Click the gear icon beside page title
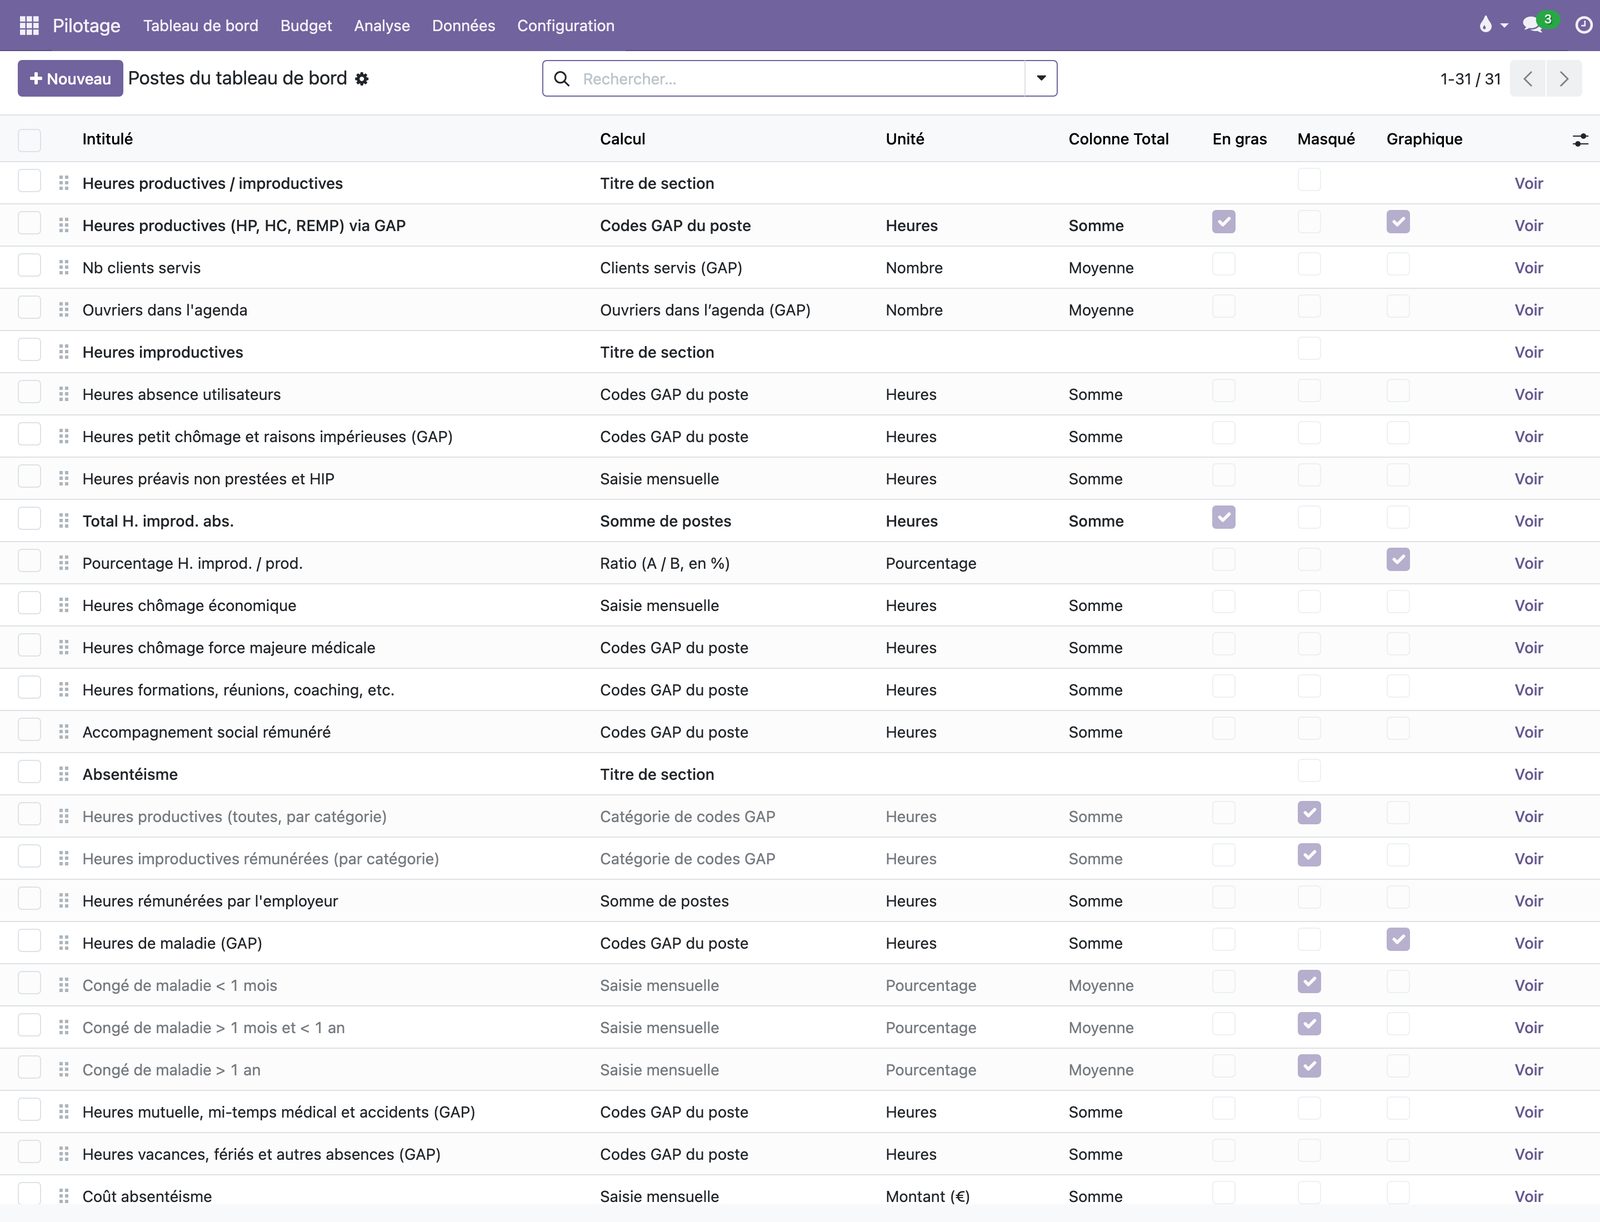This screenshot has width=1600, height=1222. tap(362, 79)
